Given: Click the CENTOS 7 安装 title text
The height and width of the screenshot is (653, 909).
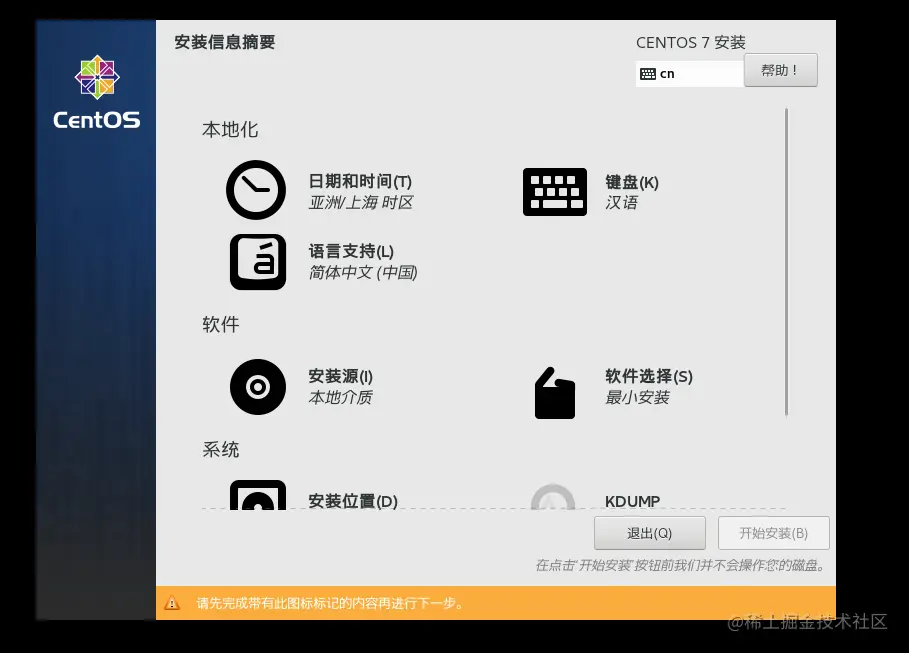Looking at the screenshot, I should click(690, 43).
